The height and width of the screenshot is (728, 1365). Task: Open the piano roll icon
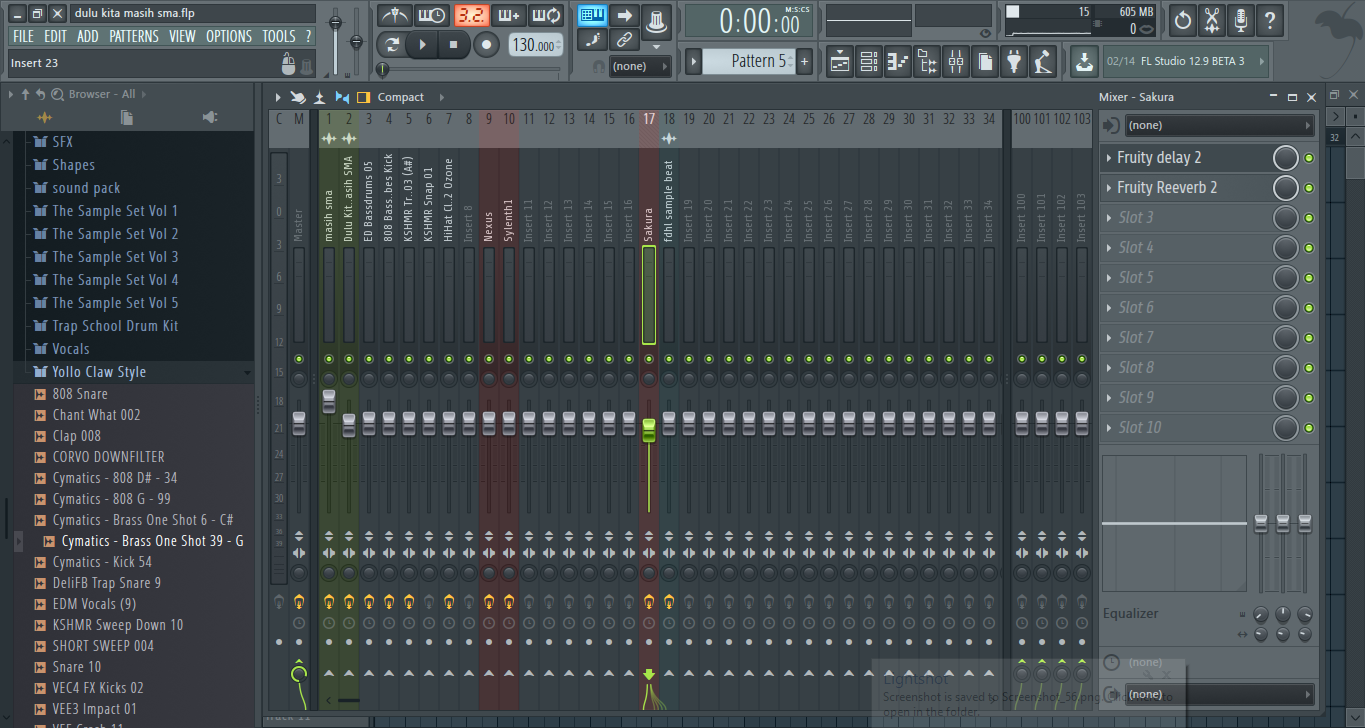pos(898,62)
